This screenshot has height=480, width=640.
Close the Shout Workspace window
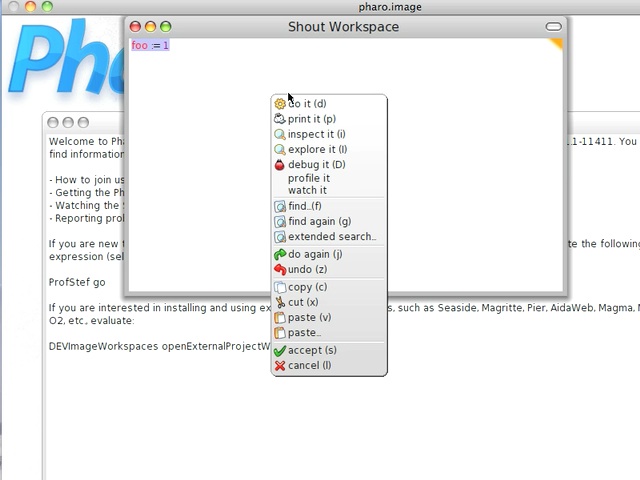pos(135,27)
